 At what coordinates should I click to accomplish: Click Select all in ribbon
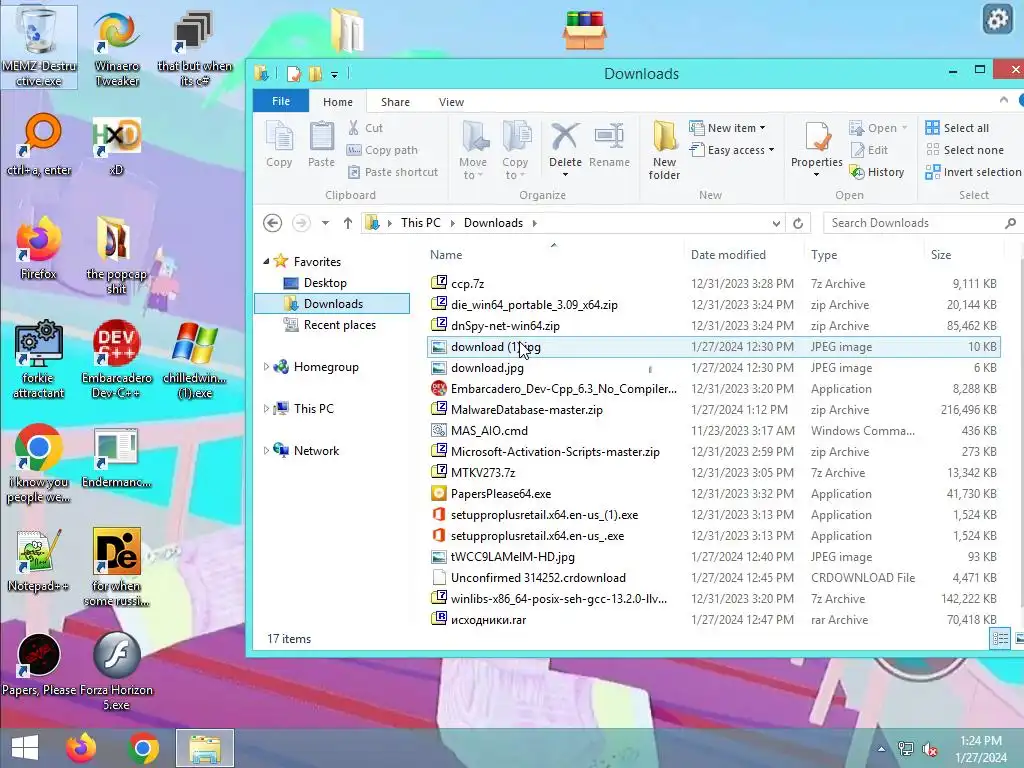[x=957, y=128]
